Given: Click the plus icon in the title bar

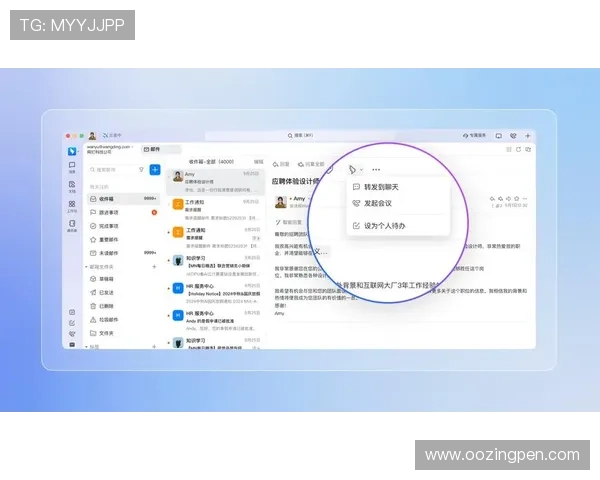Looking at the screenshot, I should [x=528, y=136].
